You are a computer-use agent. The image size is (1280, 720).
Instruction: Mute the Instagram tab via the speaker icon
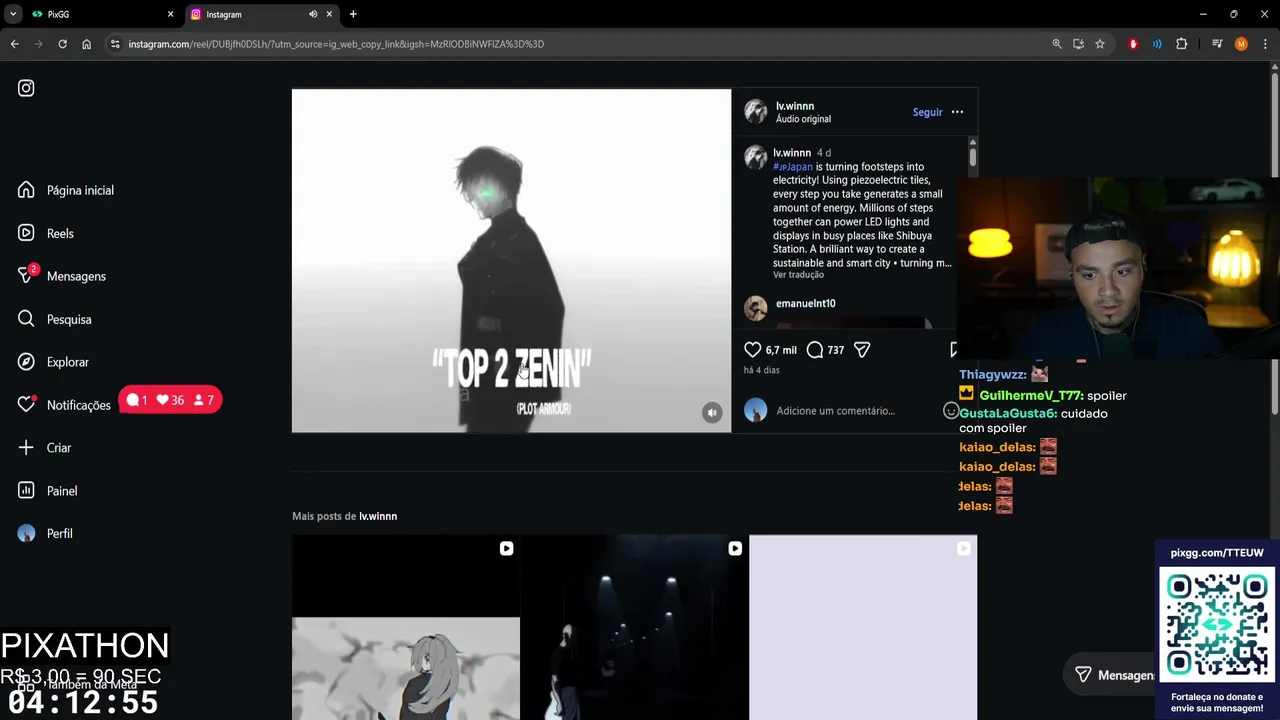[x=312, y=14]
